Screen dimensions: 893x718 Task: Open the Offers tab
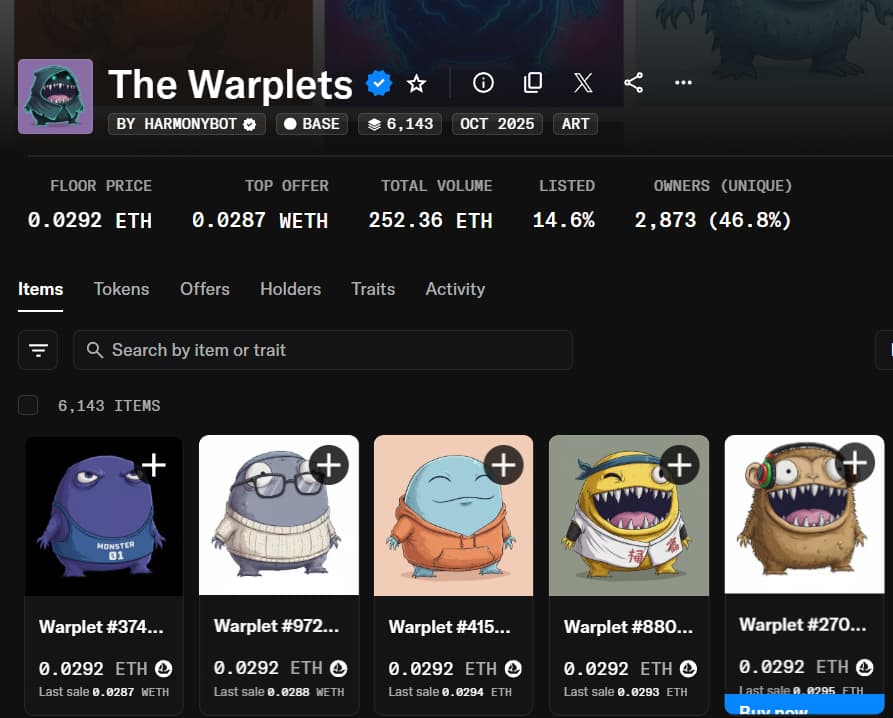tap(204, 289)
